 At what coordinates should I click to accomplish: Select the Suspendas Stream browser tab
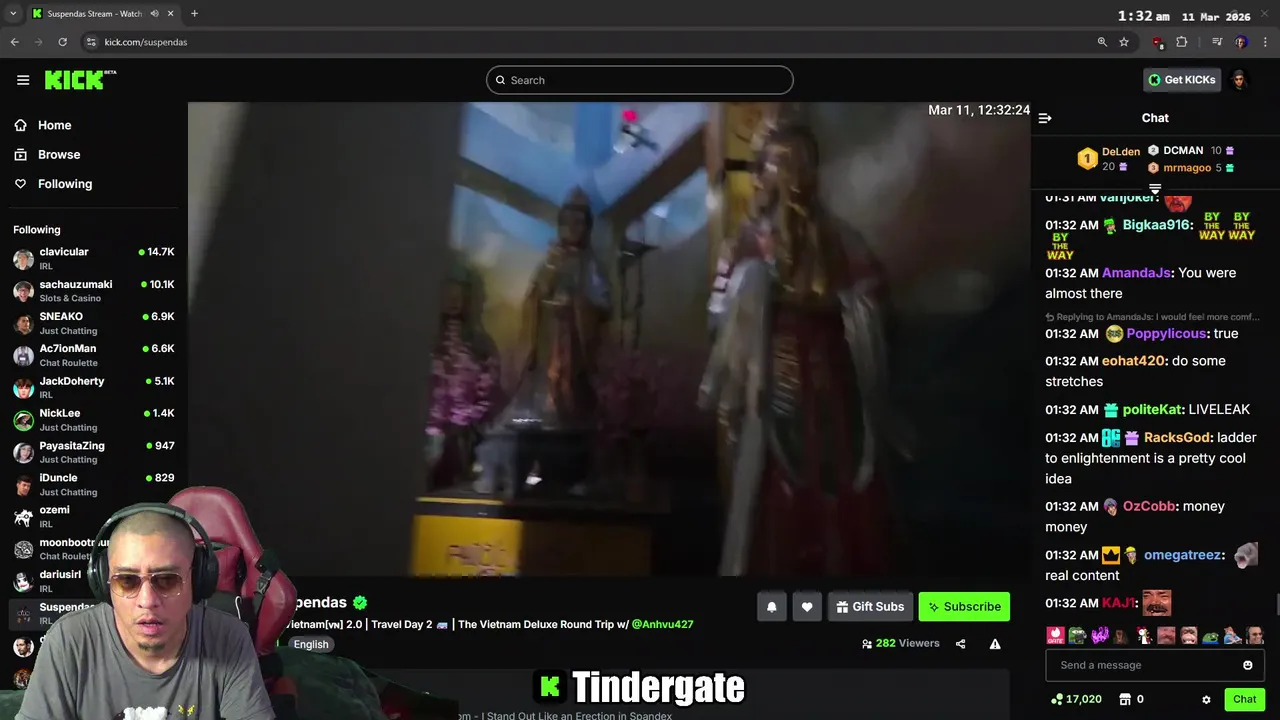(x=95, y=14)
